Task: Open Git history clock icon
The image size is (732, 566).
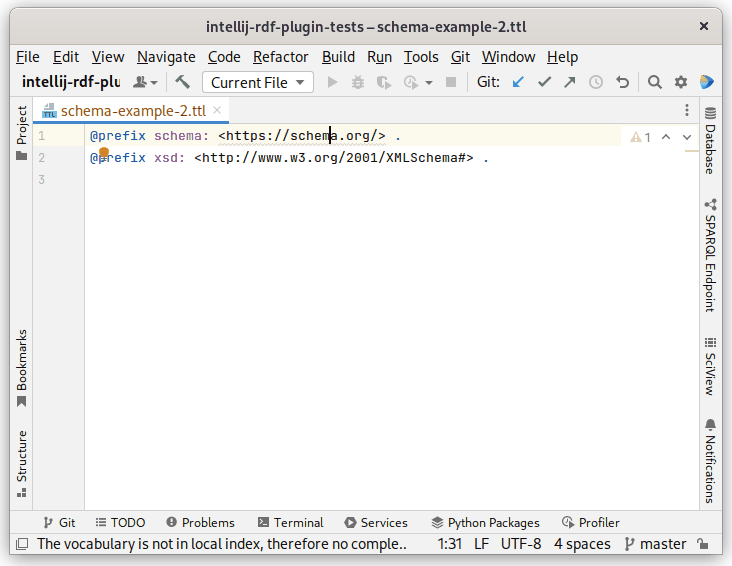Action: [x=596, y=83]
